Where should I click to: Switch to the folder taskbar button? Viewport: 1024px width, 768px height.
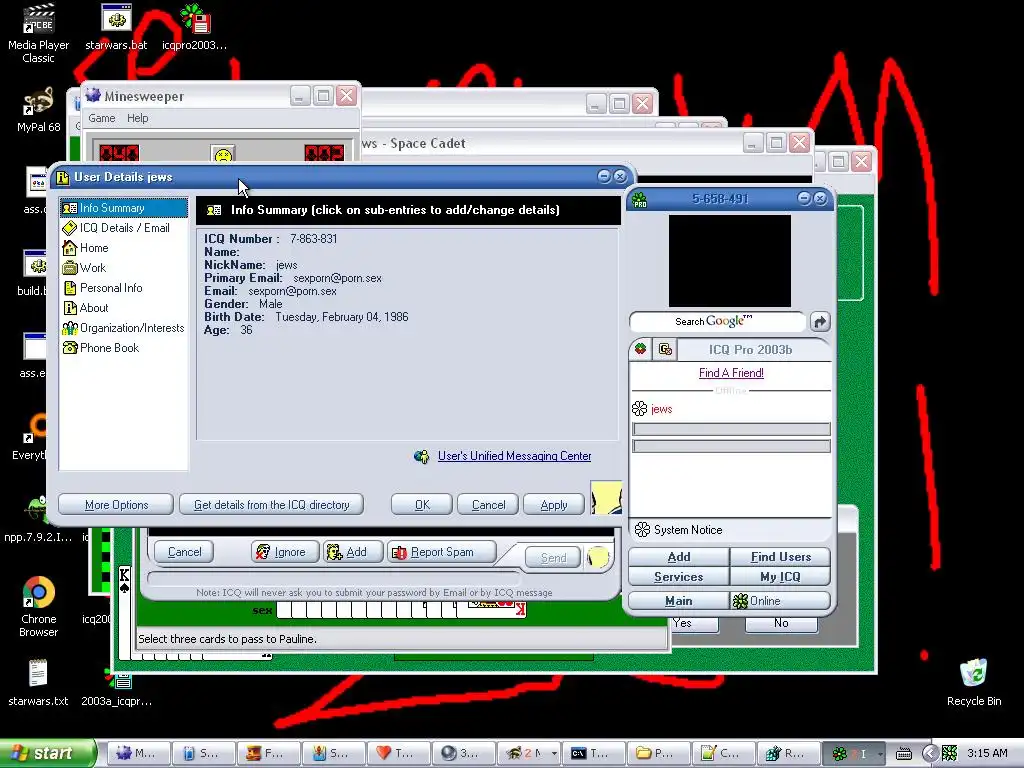pos(659,753)
